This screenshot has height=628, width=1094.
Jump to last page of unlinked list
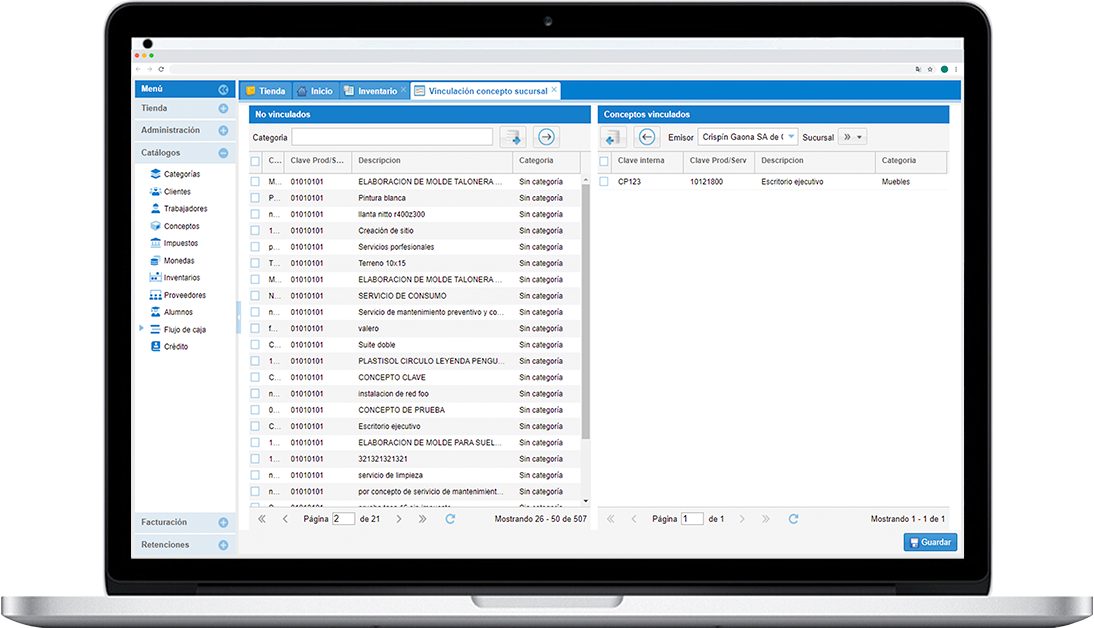coord(422,519)
